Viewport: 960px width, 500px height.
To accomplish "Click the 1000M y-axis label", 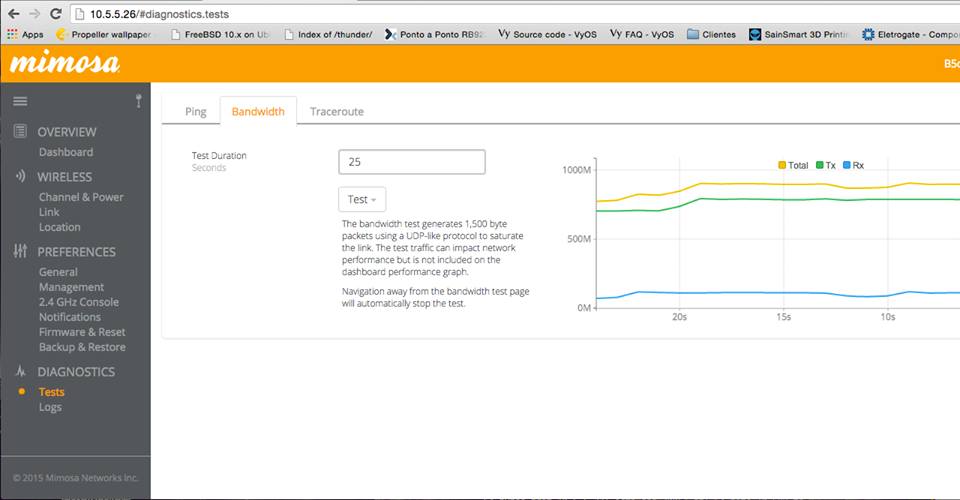I will (x=576, y=170).
